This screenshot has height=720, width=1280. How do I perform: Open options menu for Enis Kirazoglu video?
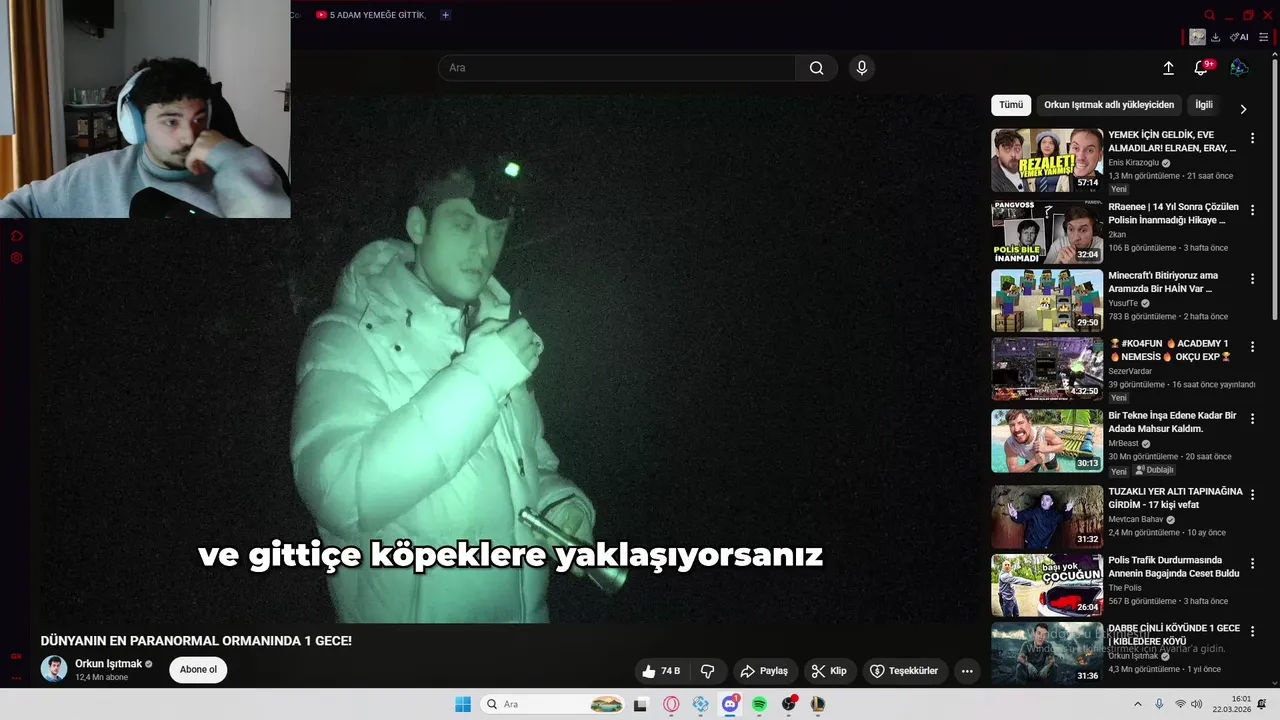(x=1252, y=138)
